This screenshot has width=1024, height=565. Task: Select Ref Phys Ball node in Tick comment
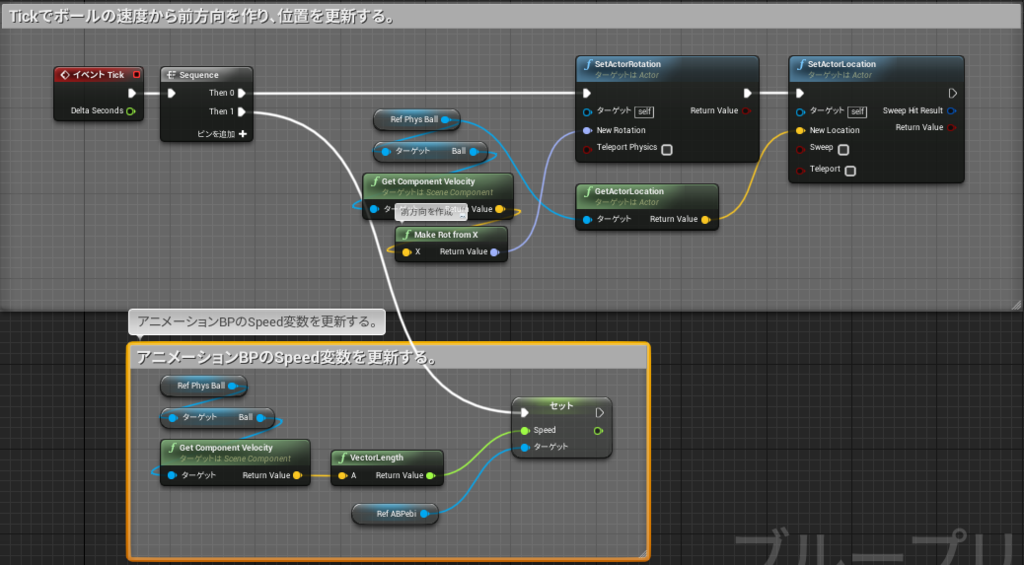tap(417, 120)
